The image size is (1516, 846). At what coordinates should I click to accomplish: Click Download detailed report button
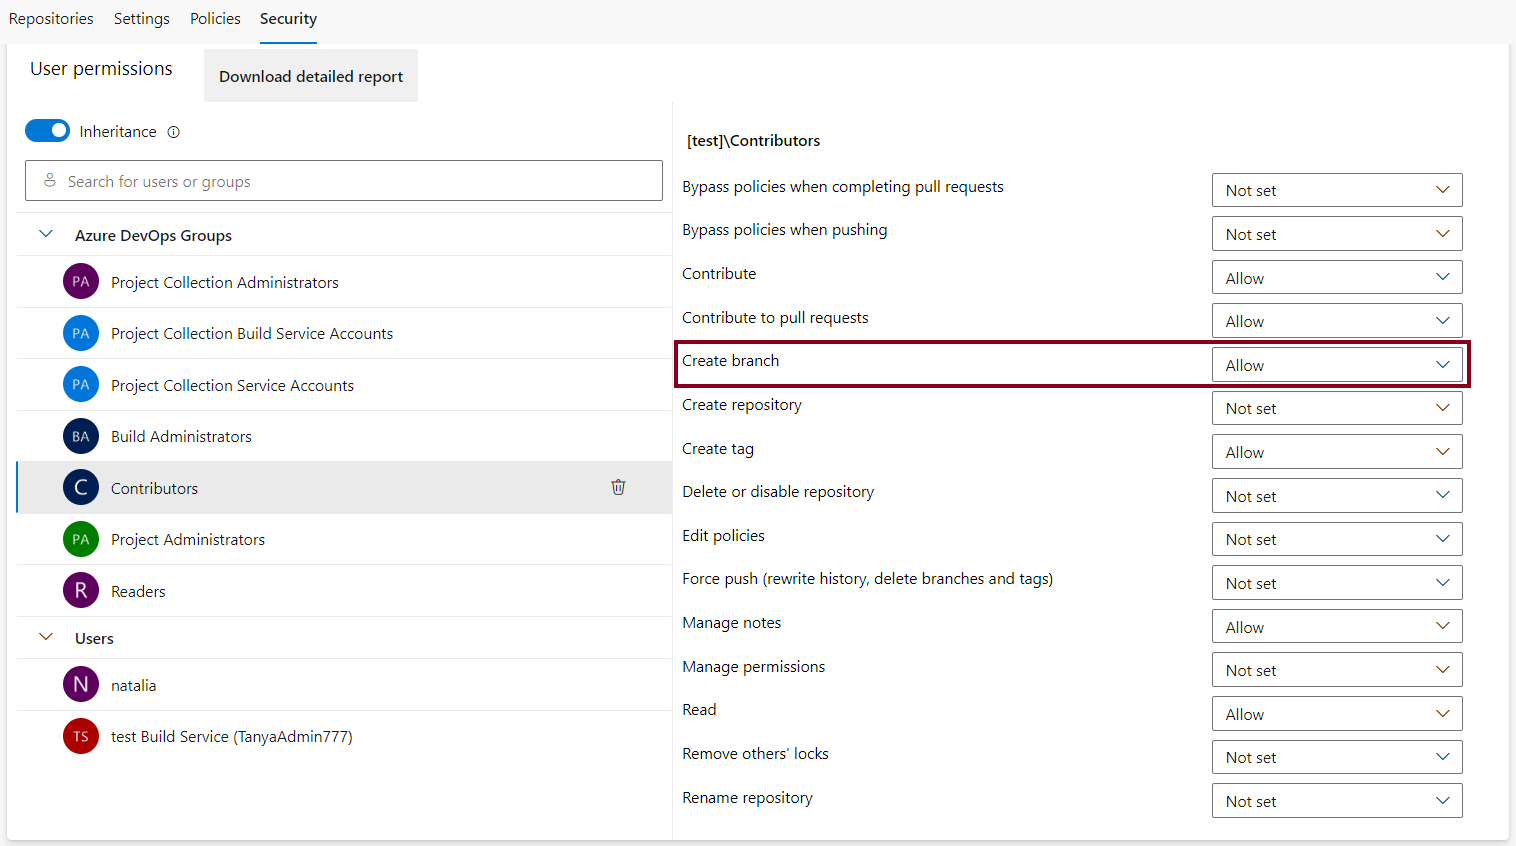click(x=311, y=76)
